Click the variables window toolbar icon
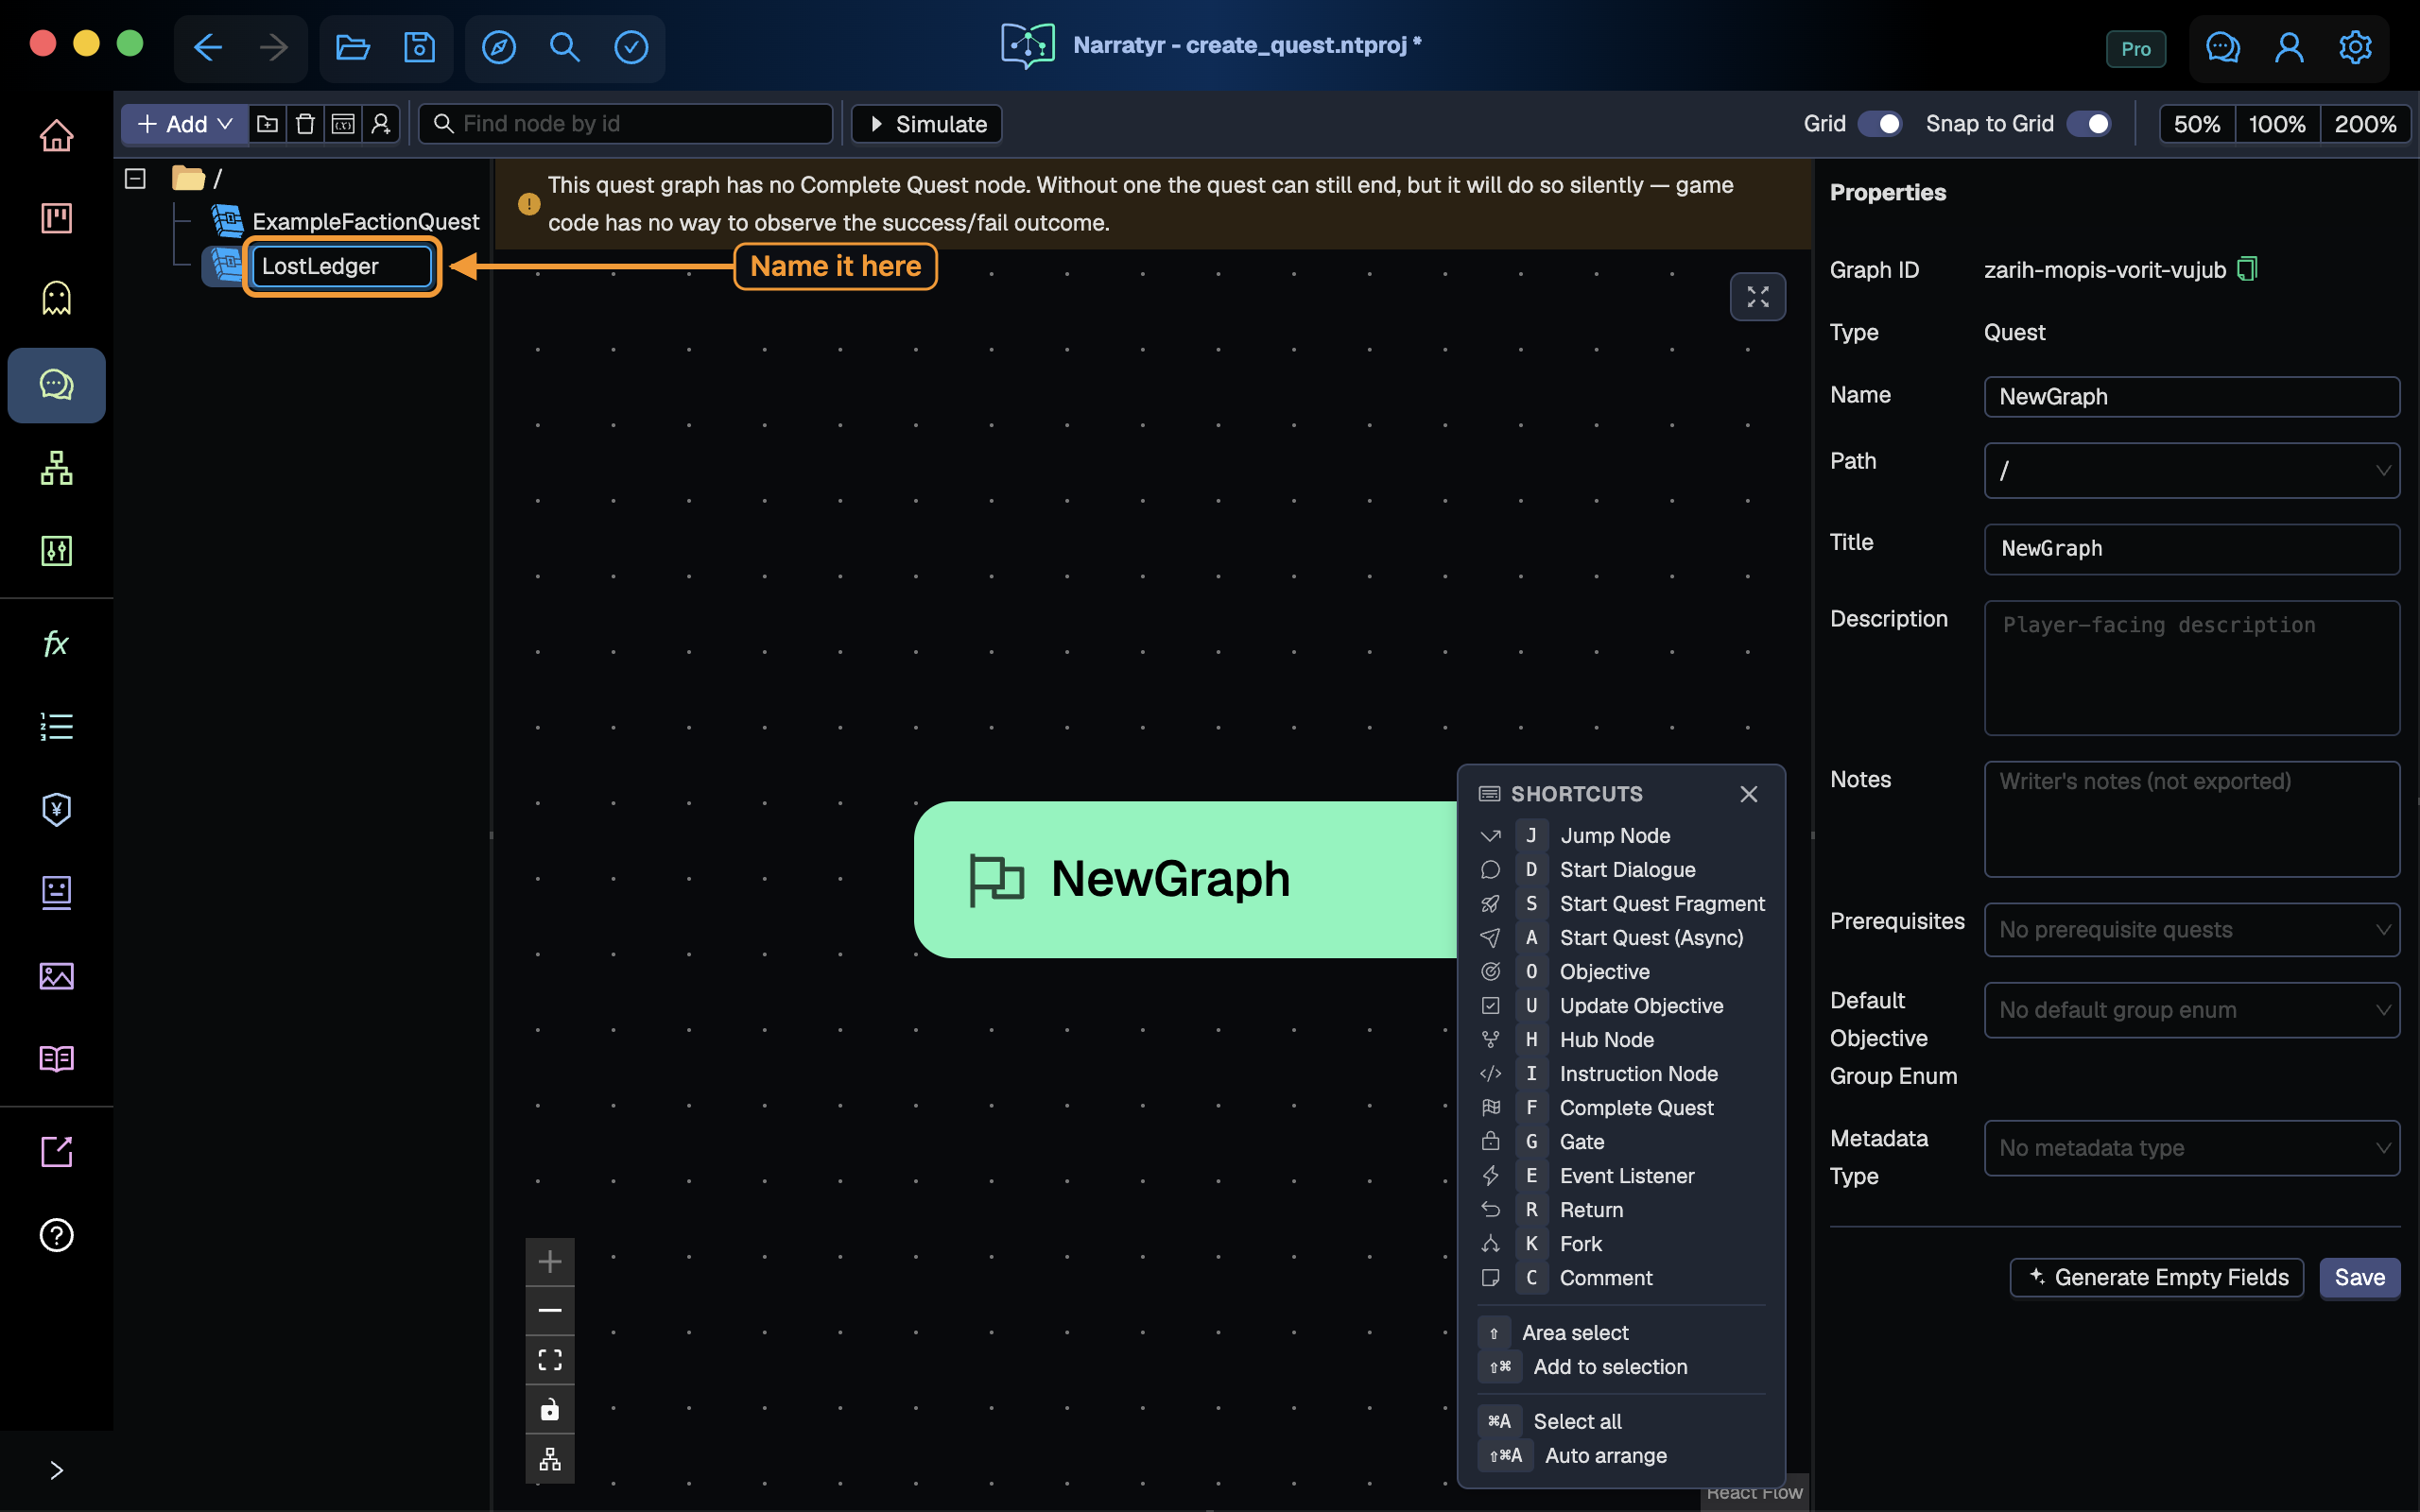The width and height of the screenshot is (2420, 1512). click(x=343, y=124)
